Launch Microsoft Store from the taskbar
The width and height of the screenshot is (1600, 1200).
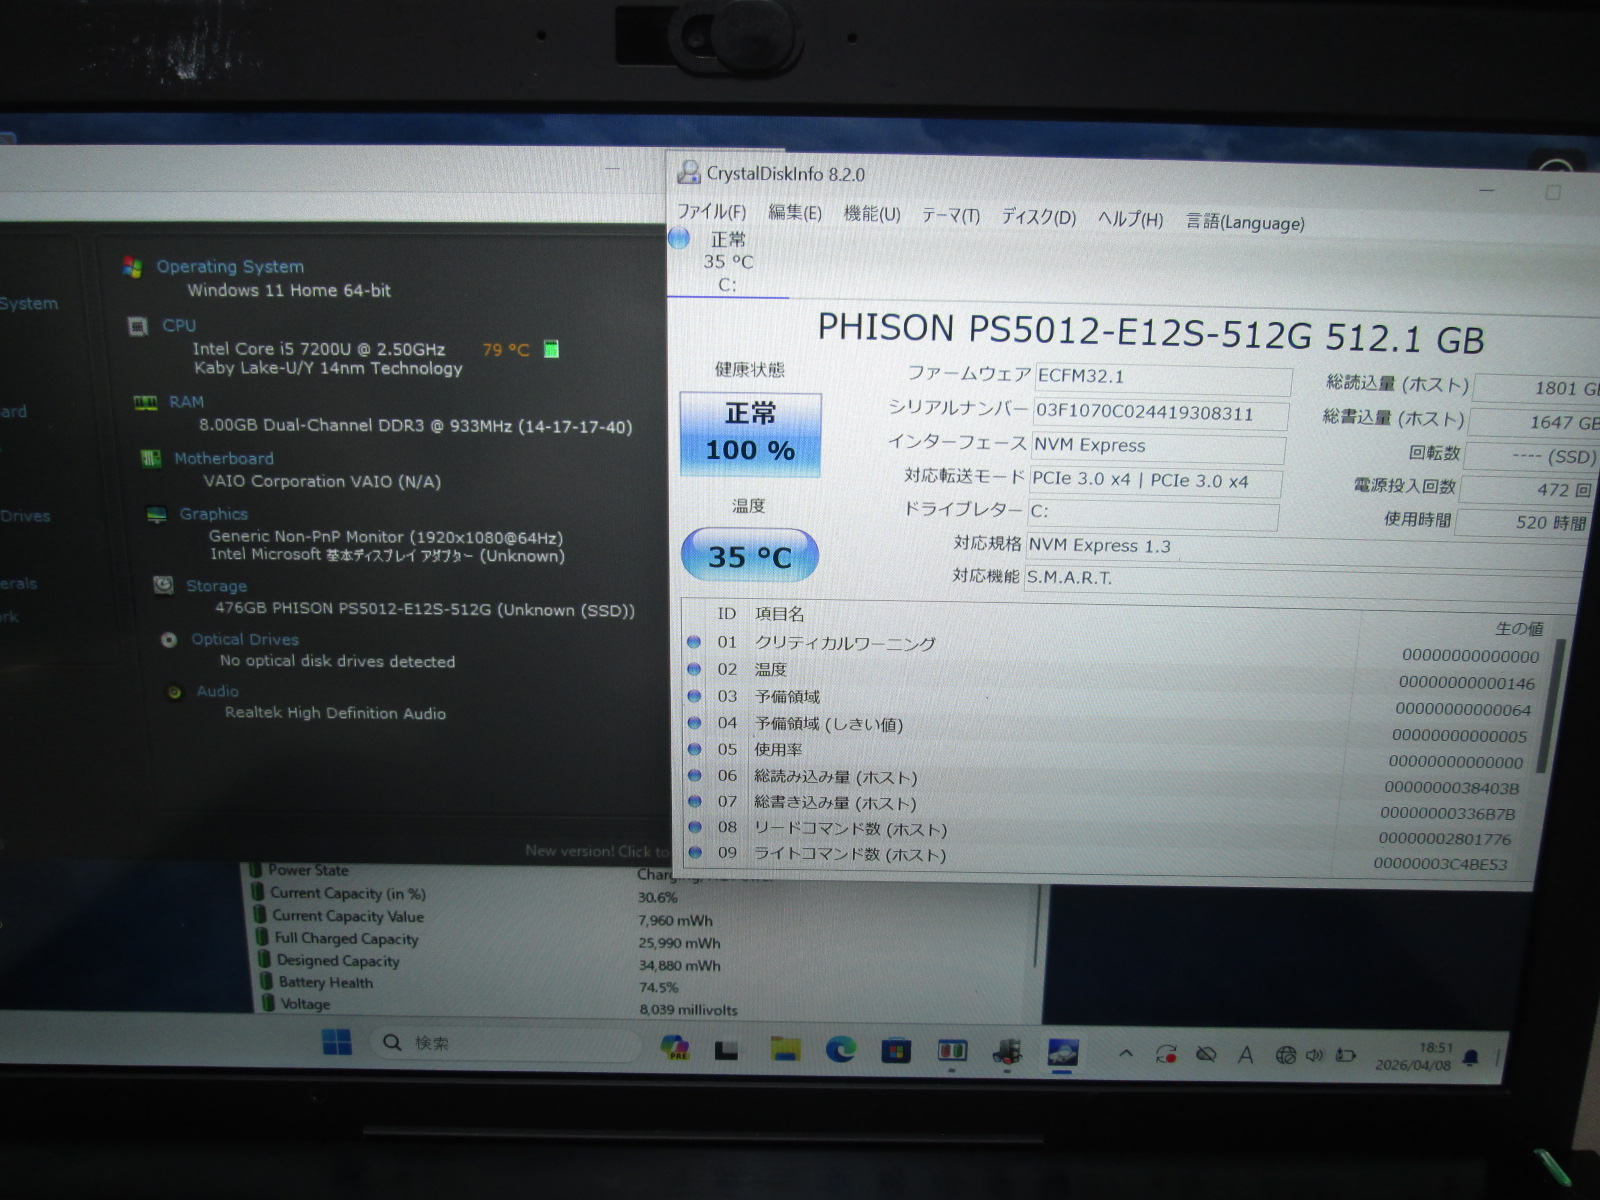tap(895, 1050)
